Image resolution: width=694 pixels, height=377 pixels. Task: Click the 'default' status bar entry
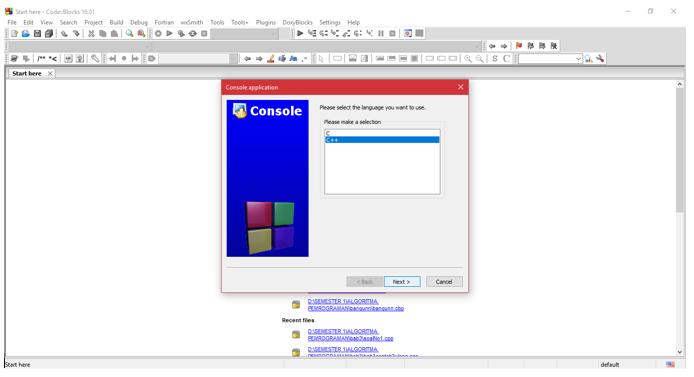(x=609, y=365)
